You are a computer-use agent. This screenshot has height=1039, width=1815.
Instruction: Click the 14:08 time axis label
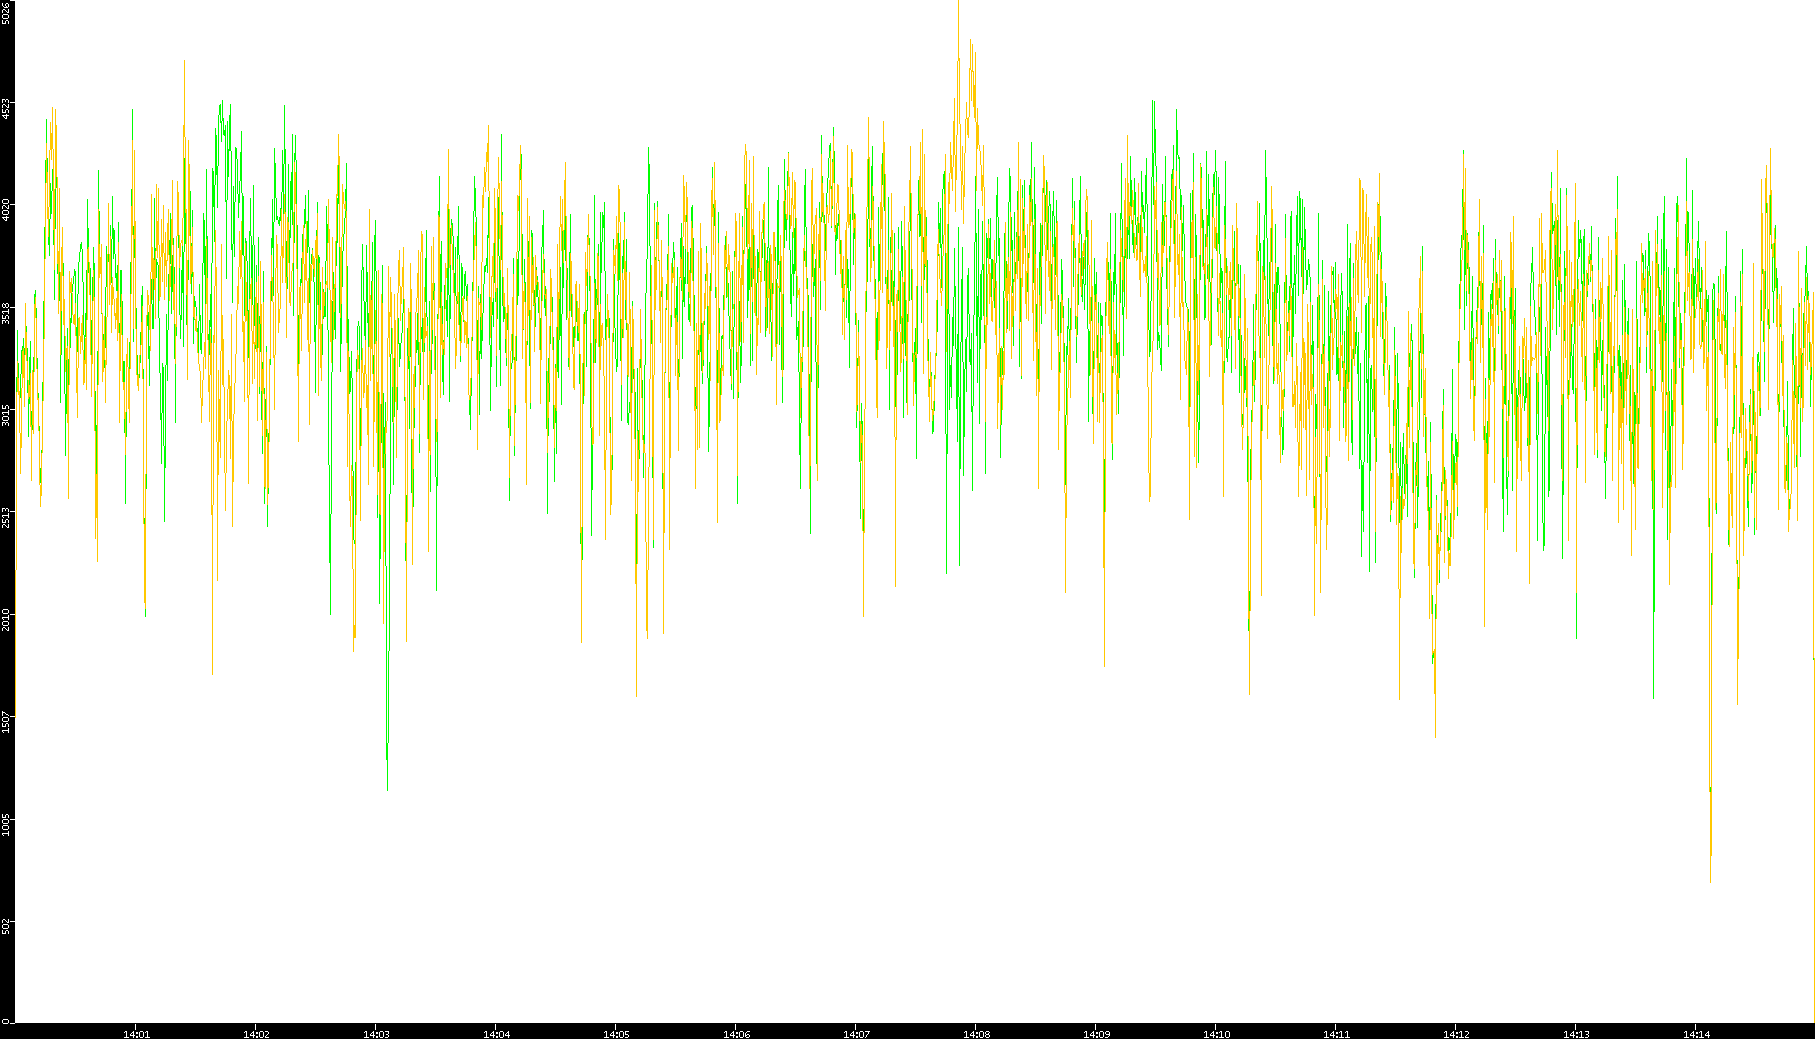coord(976,1034)
